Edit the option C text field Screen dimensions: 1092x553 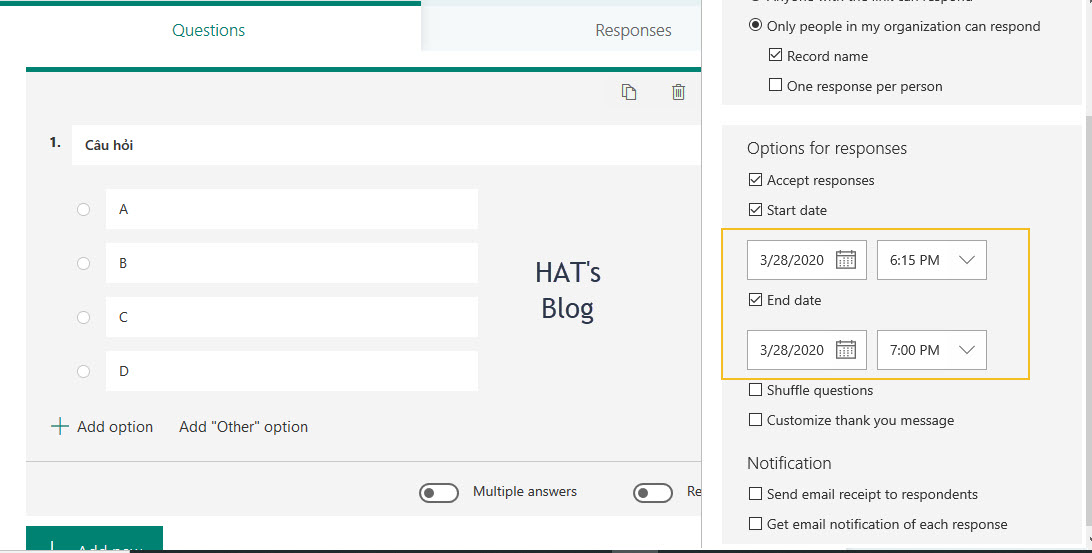click(x=292, y=317)
